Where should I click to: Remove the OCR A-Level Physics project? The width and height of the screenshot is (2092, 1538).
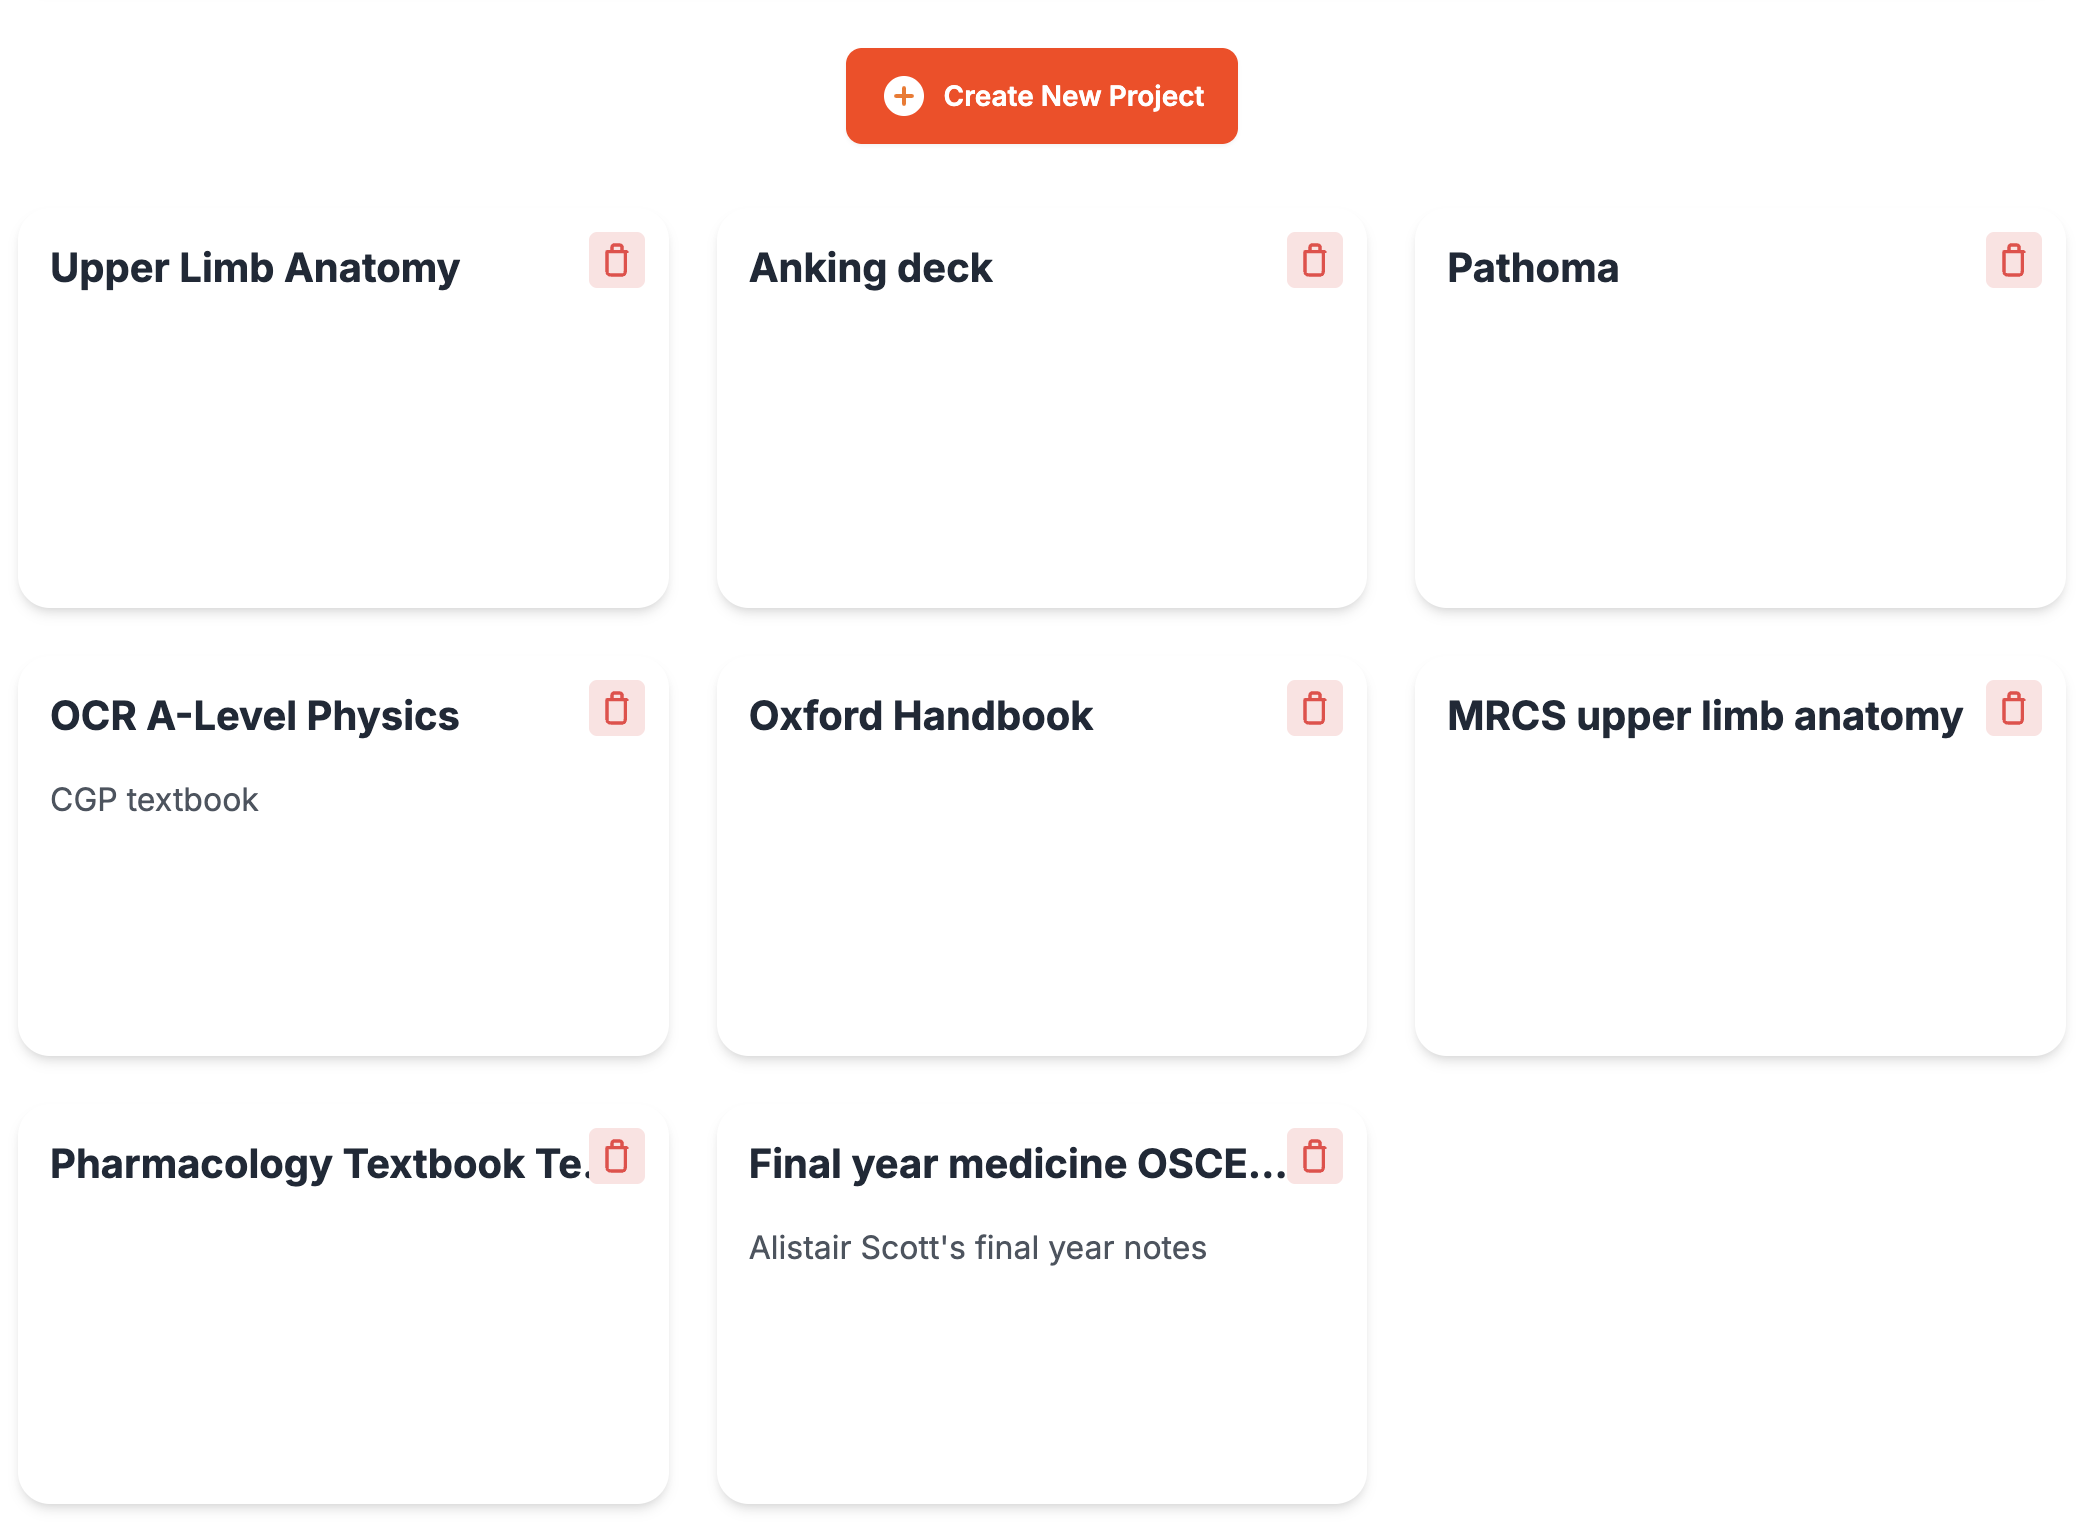pos(616,708)
